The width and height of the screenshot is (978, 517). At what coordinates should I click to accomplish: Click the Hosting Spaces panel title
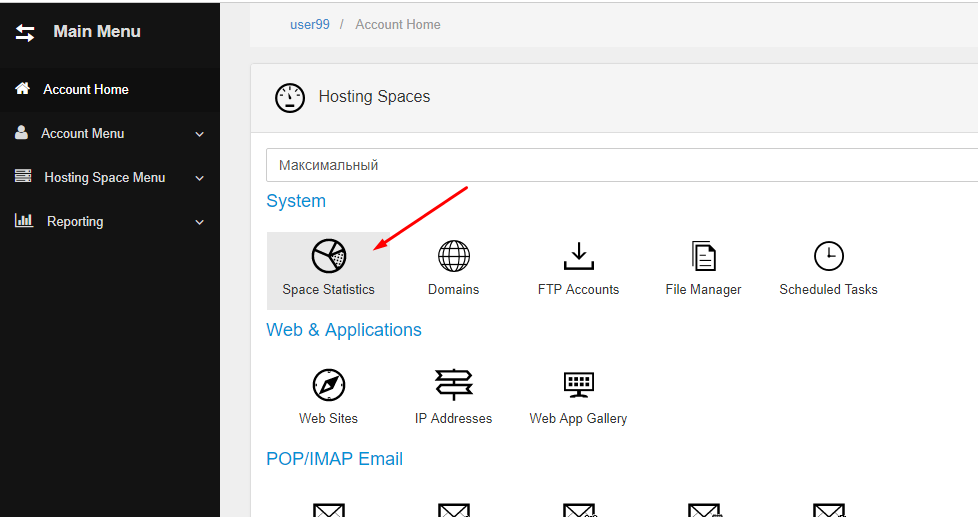pyautogui.click(x=374, y=97)
